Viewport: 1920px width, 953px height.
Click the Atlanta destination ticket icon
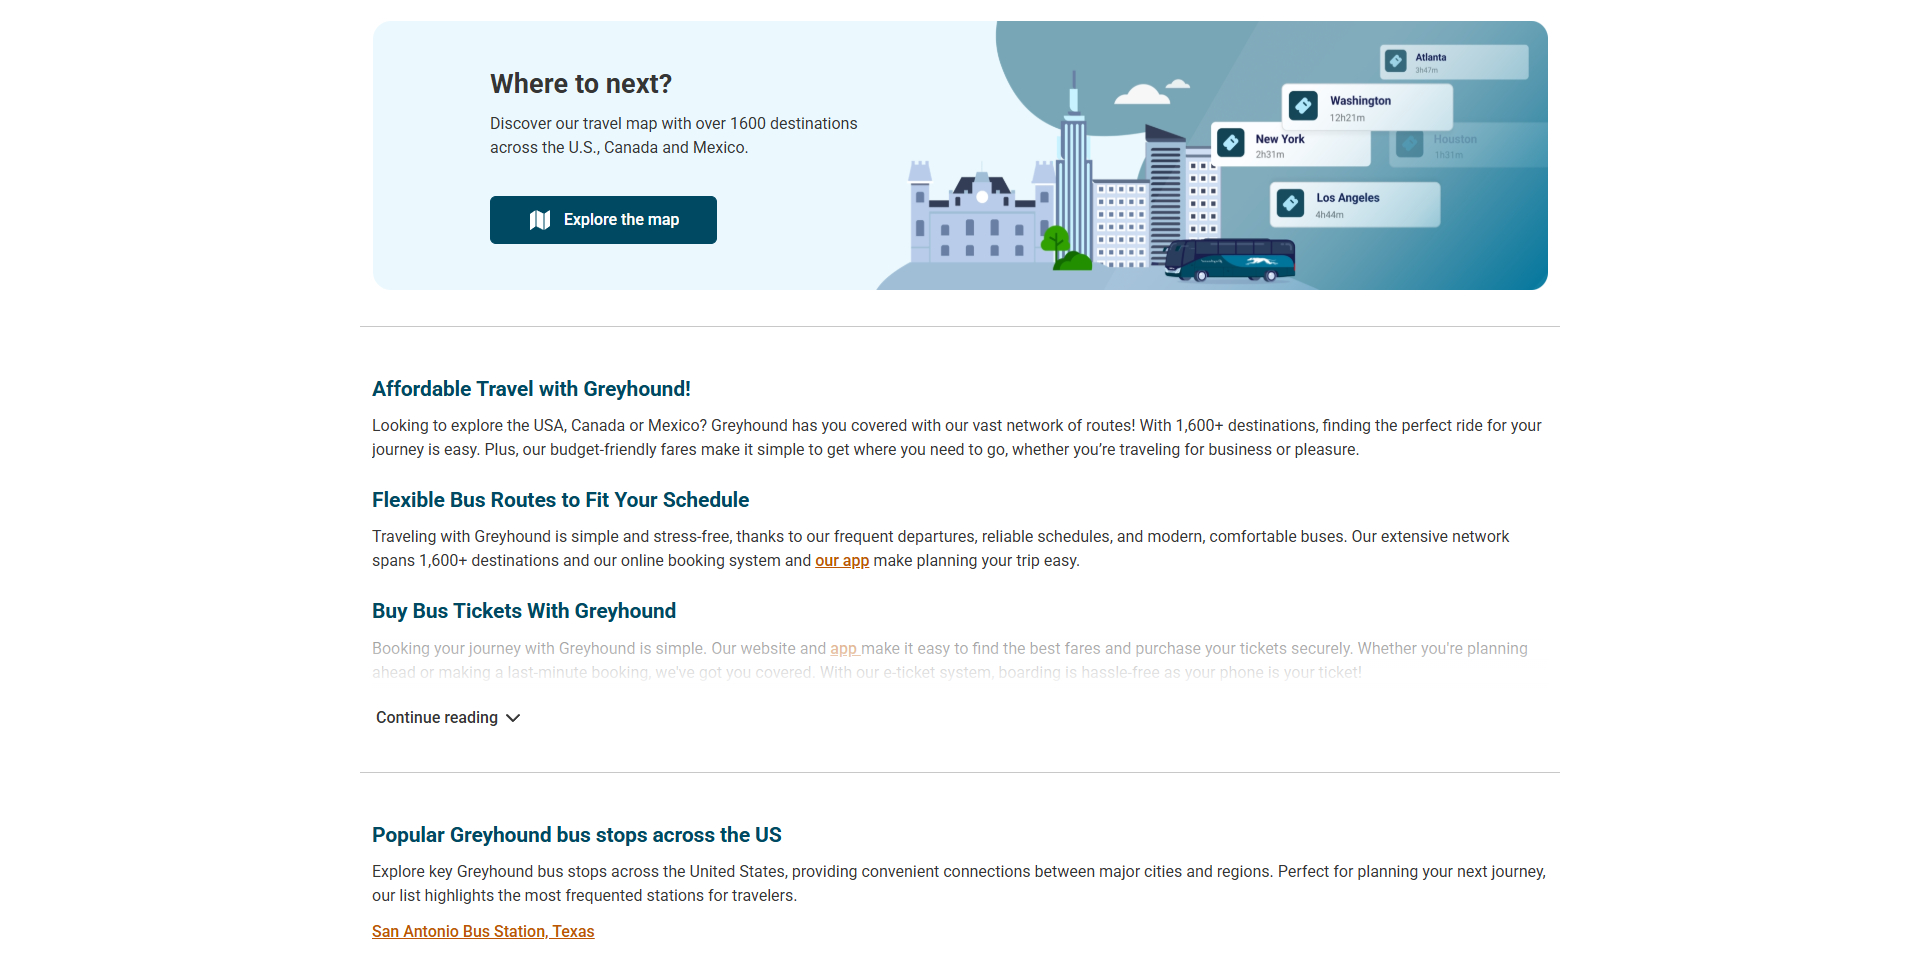[x=1396, y=62]
